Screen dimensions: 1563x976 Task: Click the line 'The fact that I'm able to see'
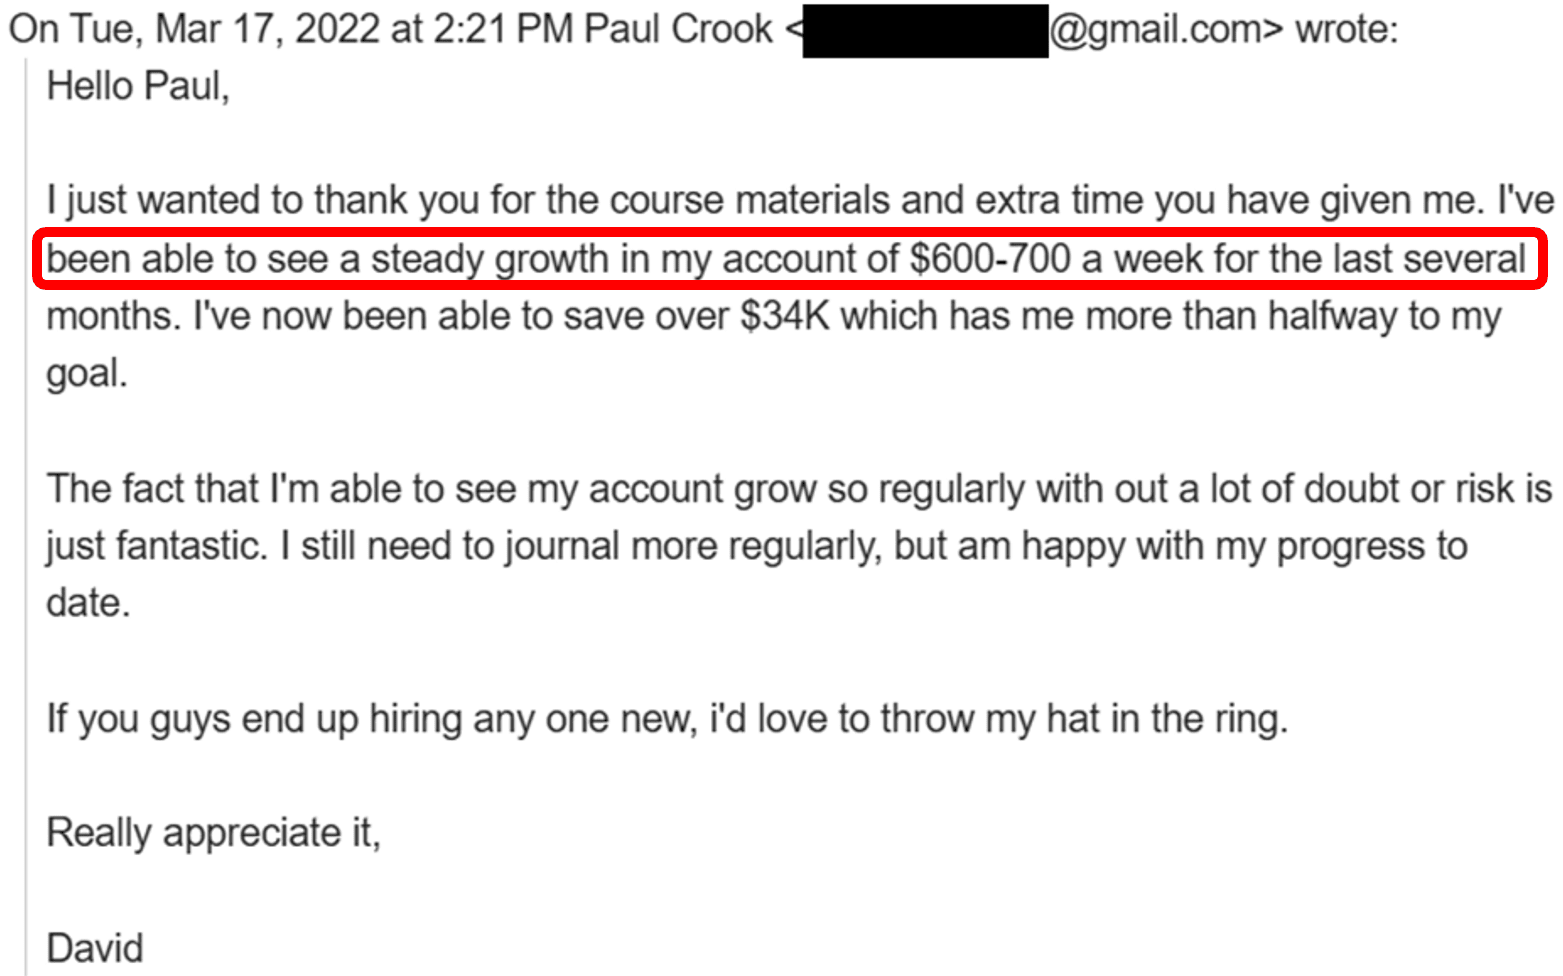(799, 489)
